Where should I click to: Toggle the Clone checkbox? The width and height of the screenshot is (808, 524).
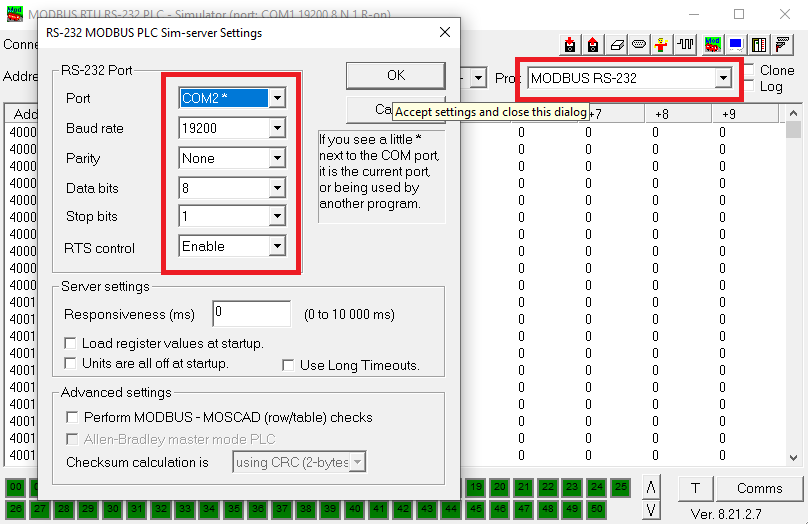pyautogui.click(x=749, y=70)
